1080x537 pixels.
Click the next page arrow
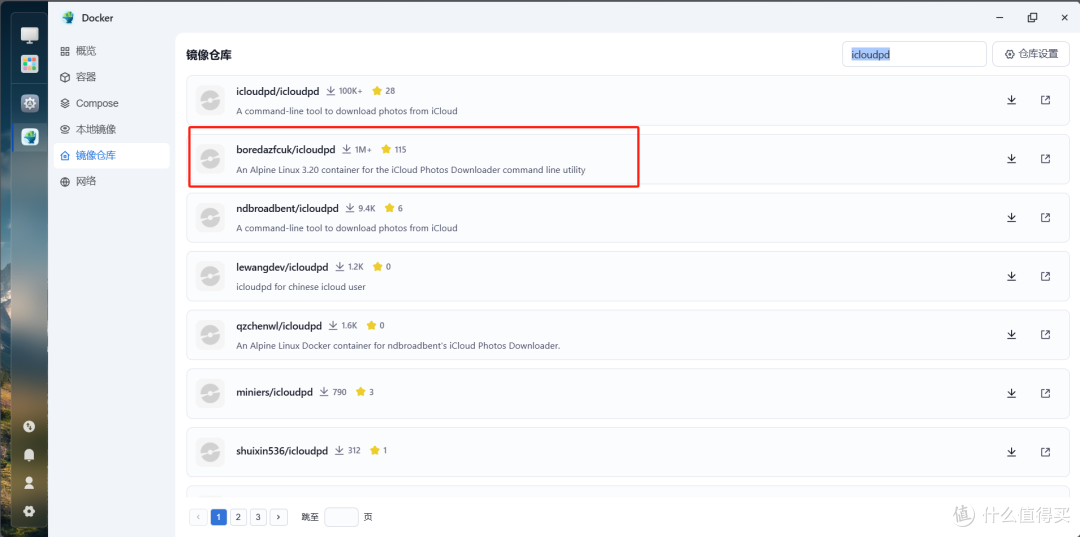point(278,517)
